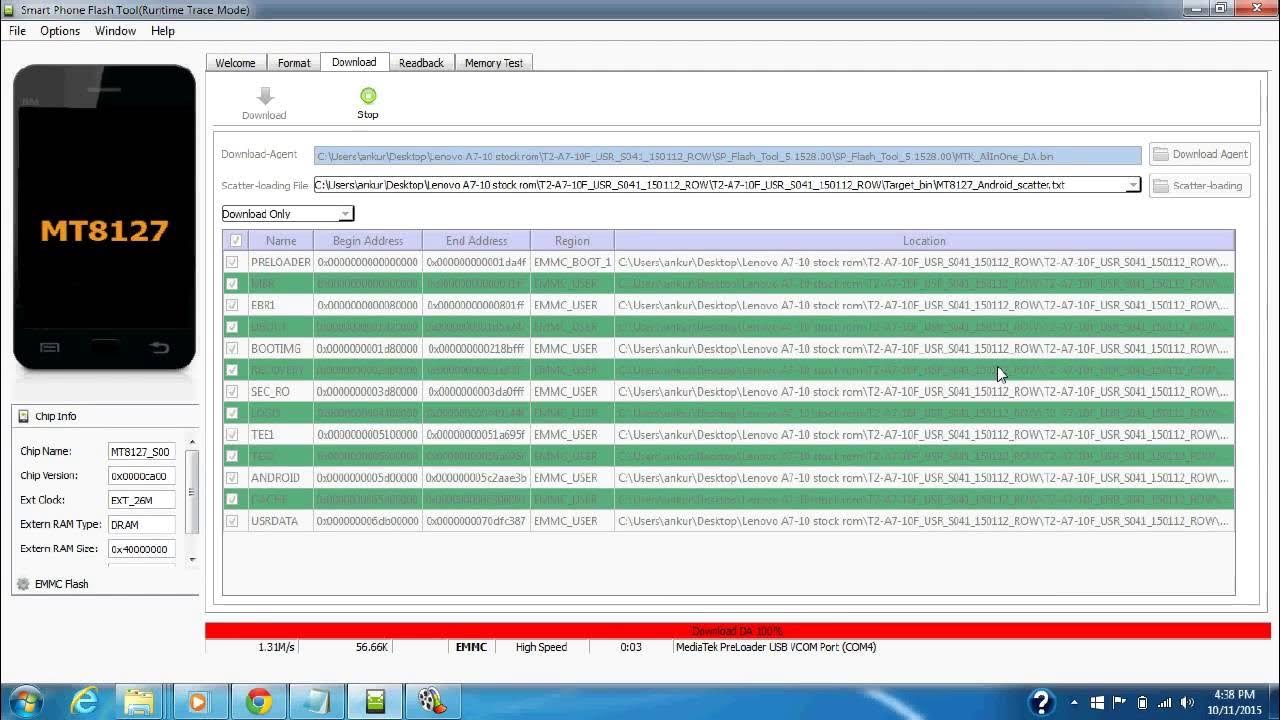Click the USRDATA end address 0x0000000070dfc387

(476, 521)
